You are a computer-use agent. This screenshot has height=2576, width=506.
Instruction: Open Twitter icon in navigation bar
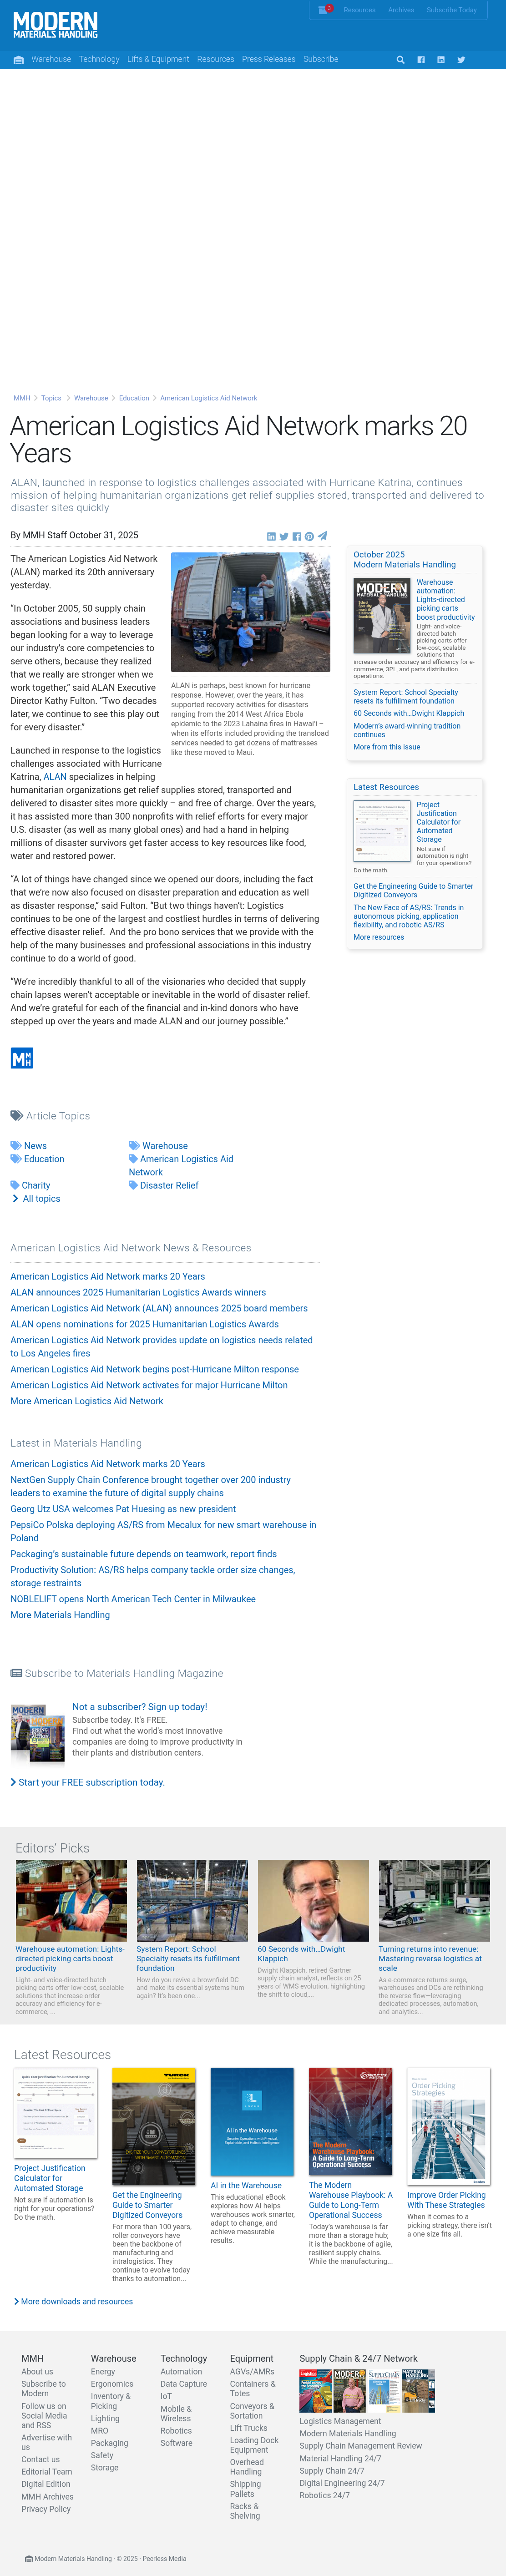(461, 60)
